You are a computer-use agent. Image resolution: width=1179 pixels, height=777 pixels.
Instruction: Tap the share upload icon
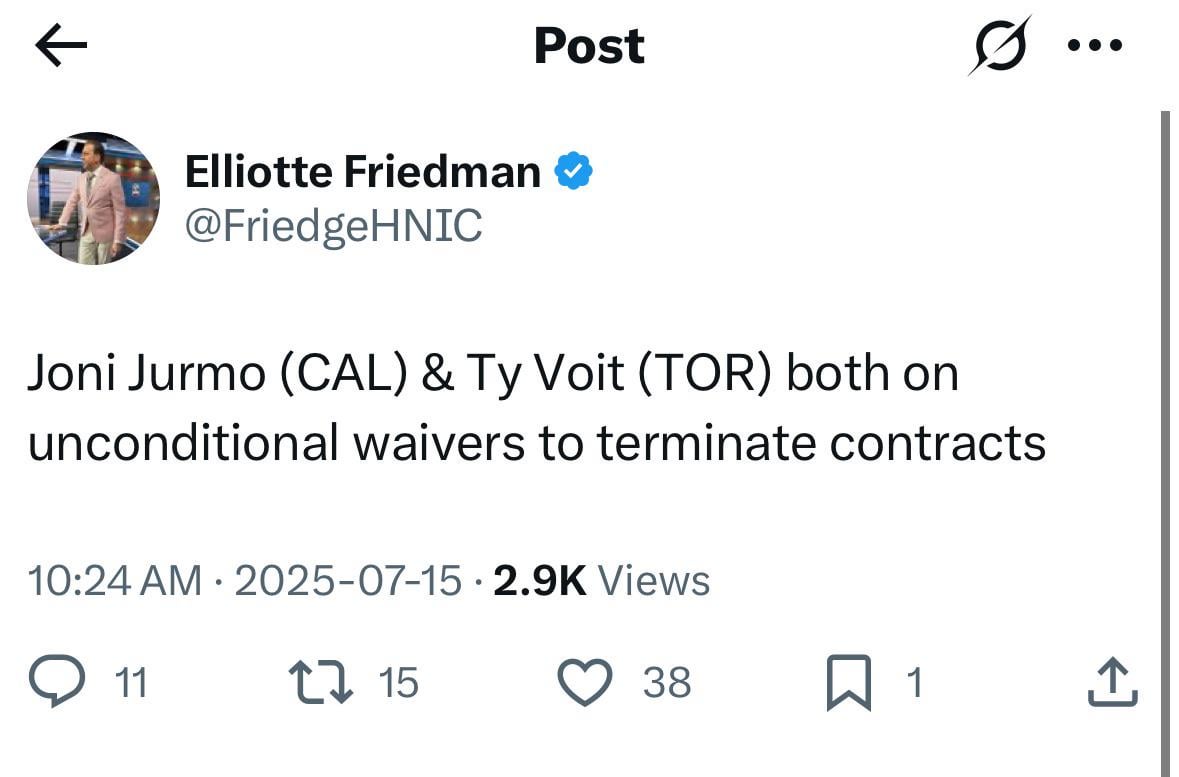tap(1113, 683)
